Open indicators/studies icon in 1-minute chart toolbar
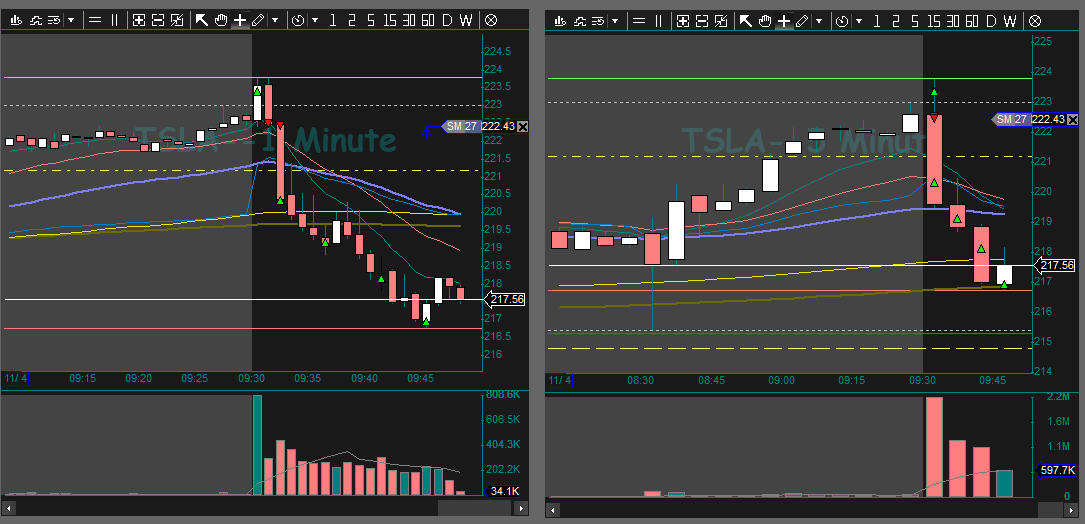 point(35,20)
